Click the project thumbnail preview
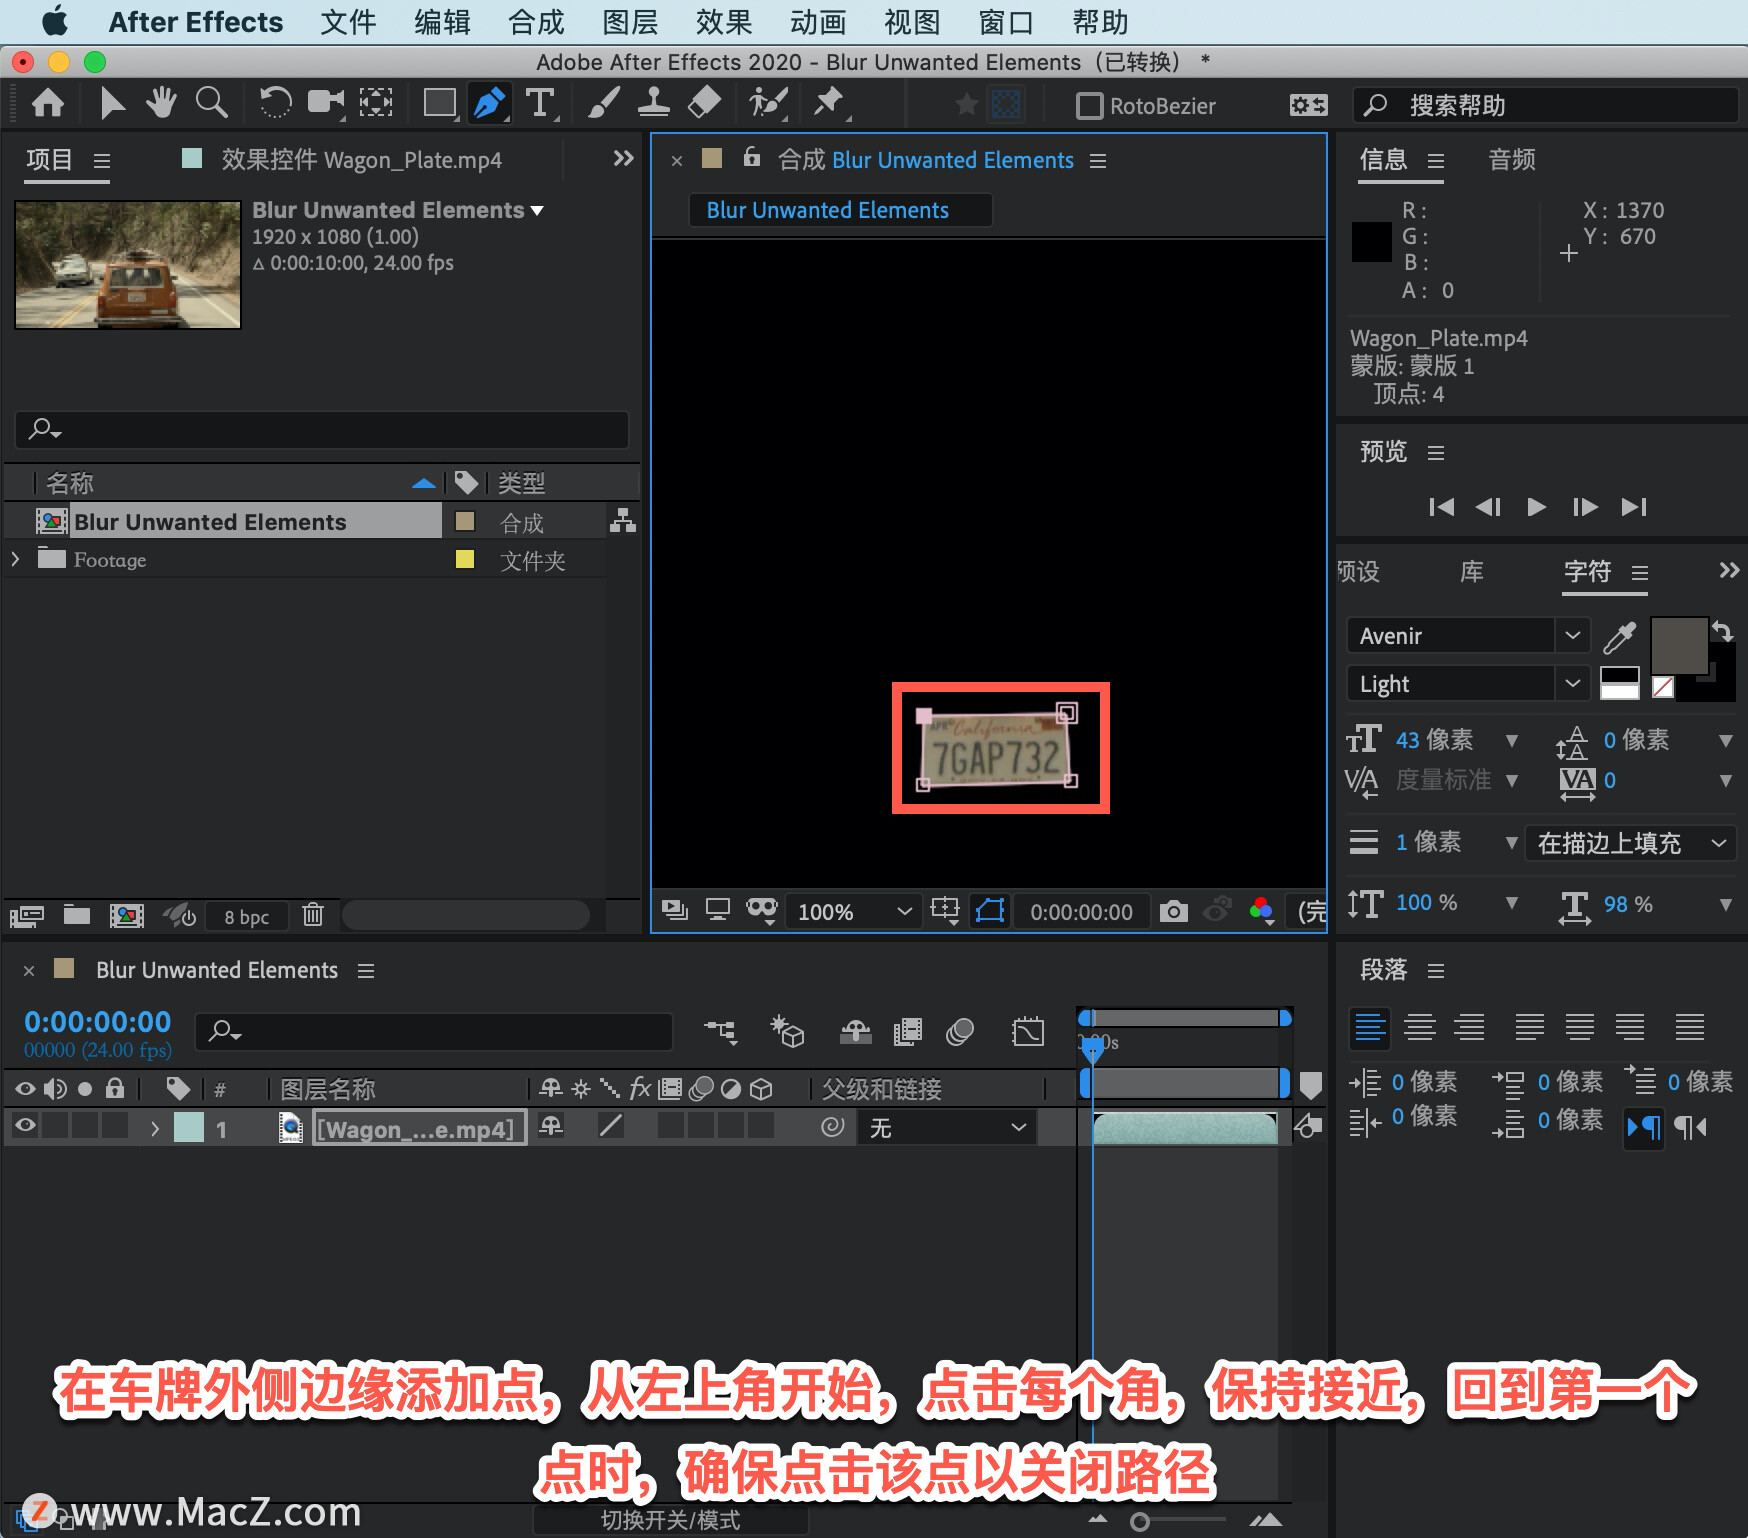 pos(128,265)
